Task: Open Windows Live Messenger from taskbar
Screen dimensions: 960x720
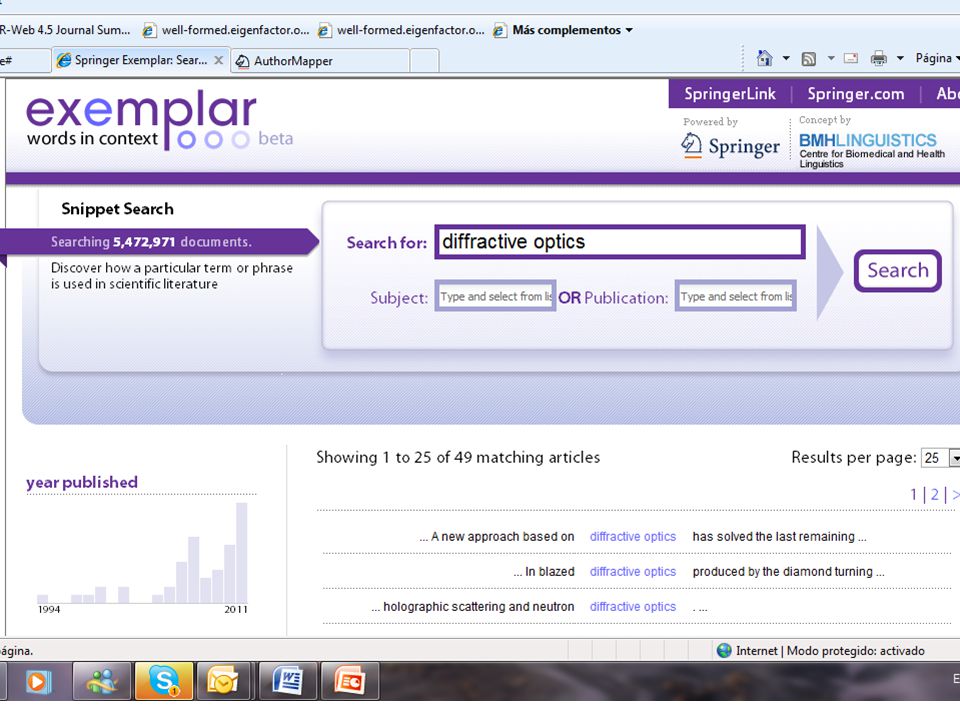Action: (102, 681)
